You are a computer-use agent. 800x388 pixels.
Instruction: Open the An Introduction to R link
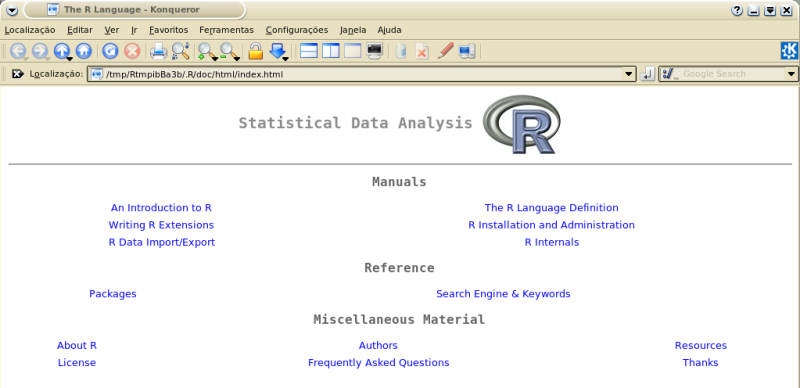(x=161, y=208)
